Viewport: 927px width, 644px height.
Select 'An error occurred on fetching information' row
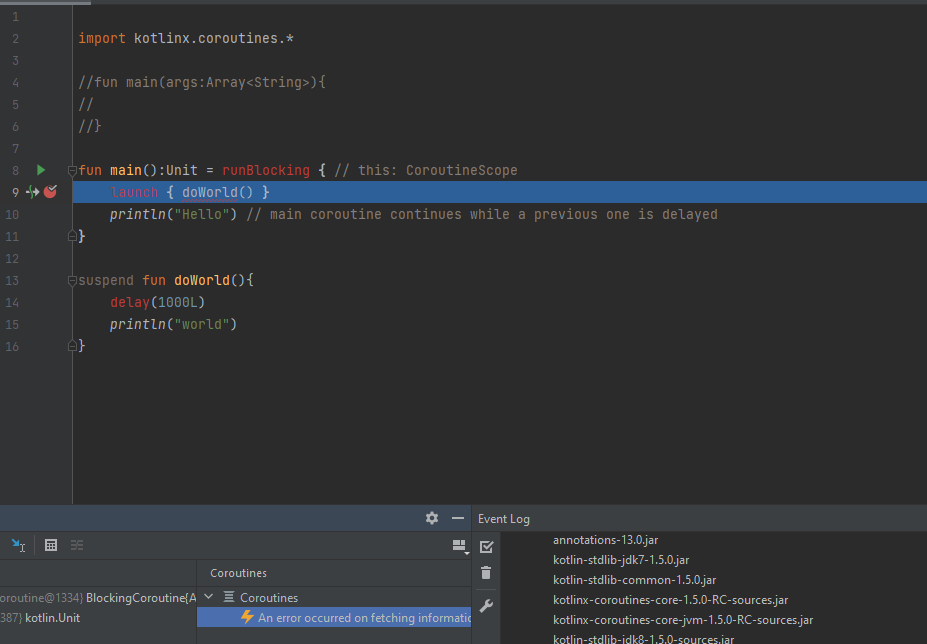(x=334, y=617)
